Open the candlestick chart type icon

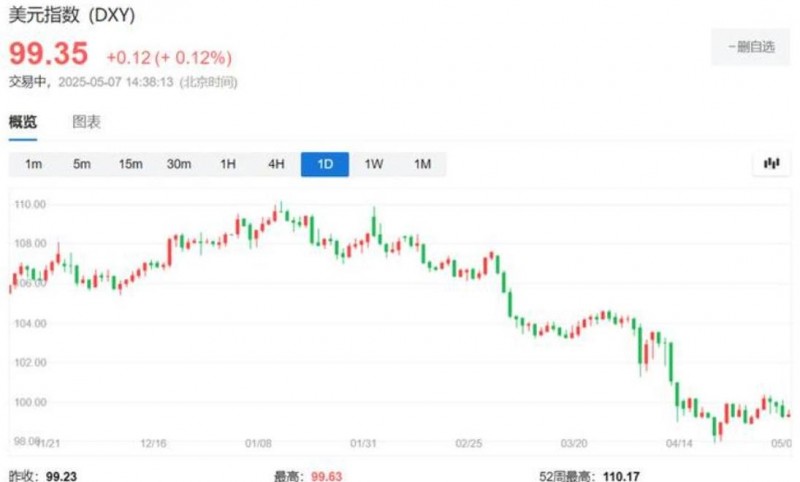pyautogui.click(x=771, y=164)
